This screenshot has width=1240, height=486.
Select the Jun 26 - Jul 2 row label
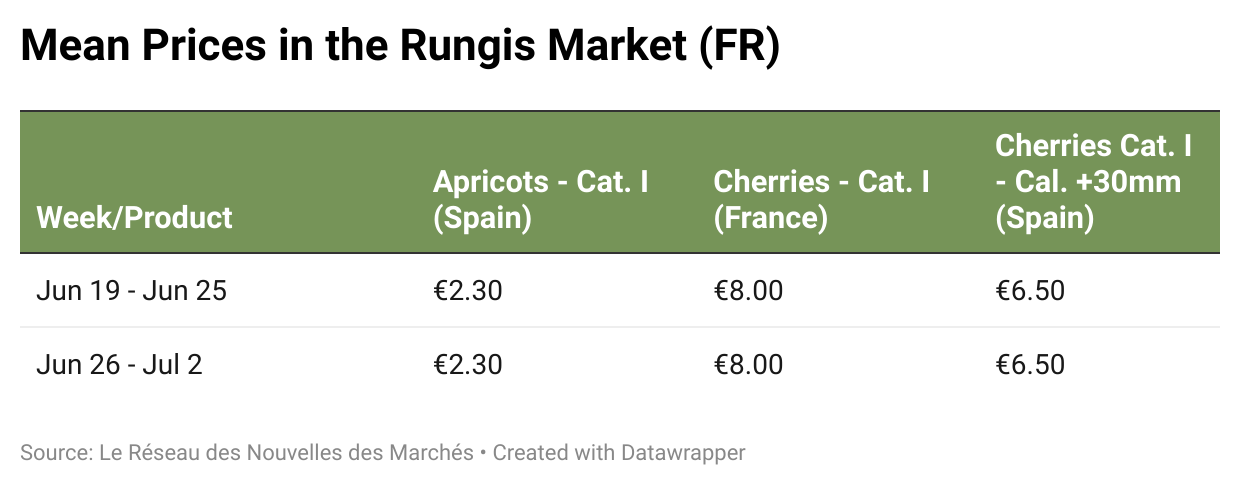(119, 364)
